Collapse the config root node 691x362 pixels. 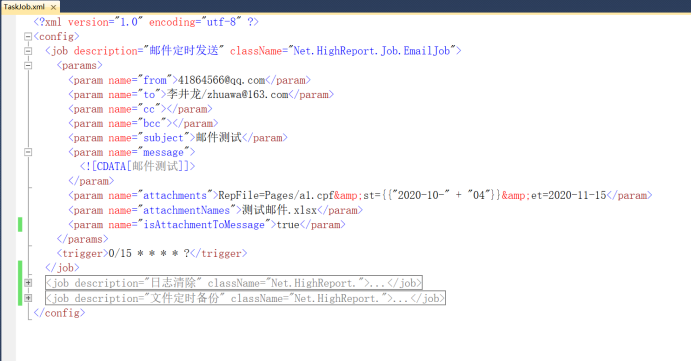point(28,37)
